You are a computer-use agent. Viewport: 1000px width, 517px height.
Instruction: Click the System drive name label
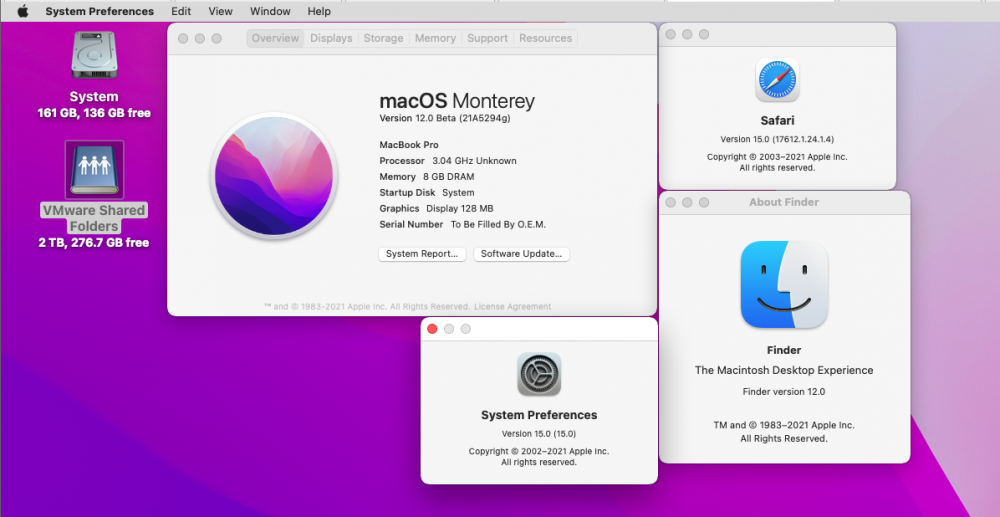[x=94, y=97]
